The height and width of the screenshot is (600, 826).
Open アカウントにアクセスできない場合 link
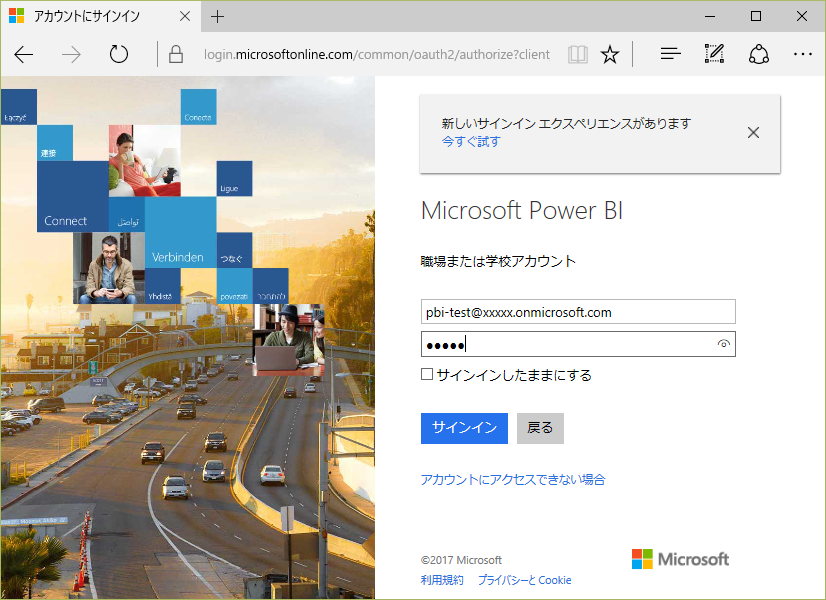point(513,479)
